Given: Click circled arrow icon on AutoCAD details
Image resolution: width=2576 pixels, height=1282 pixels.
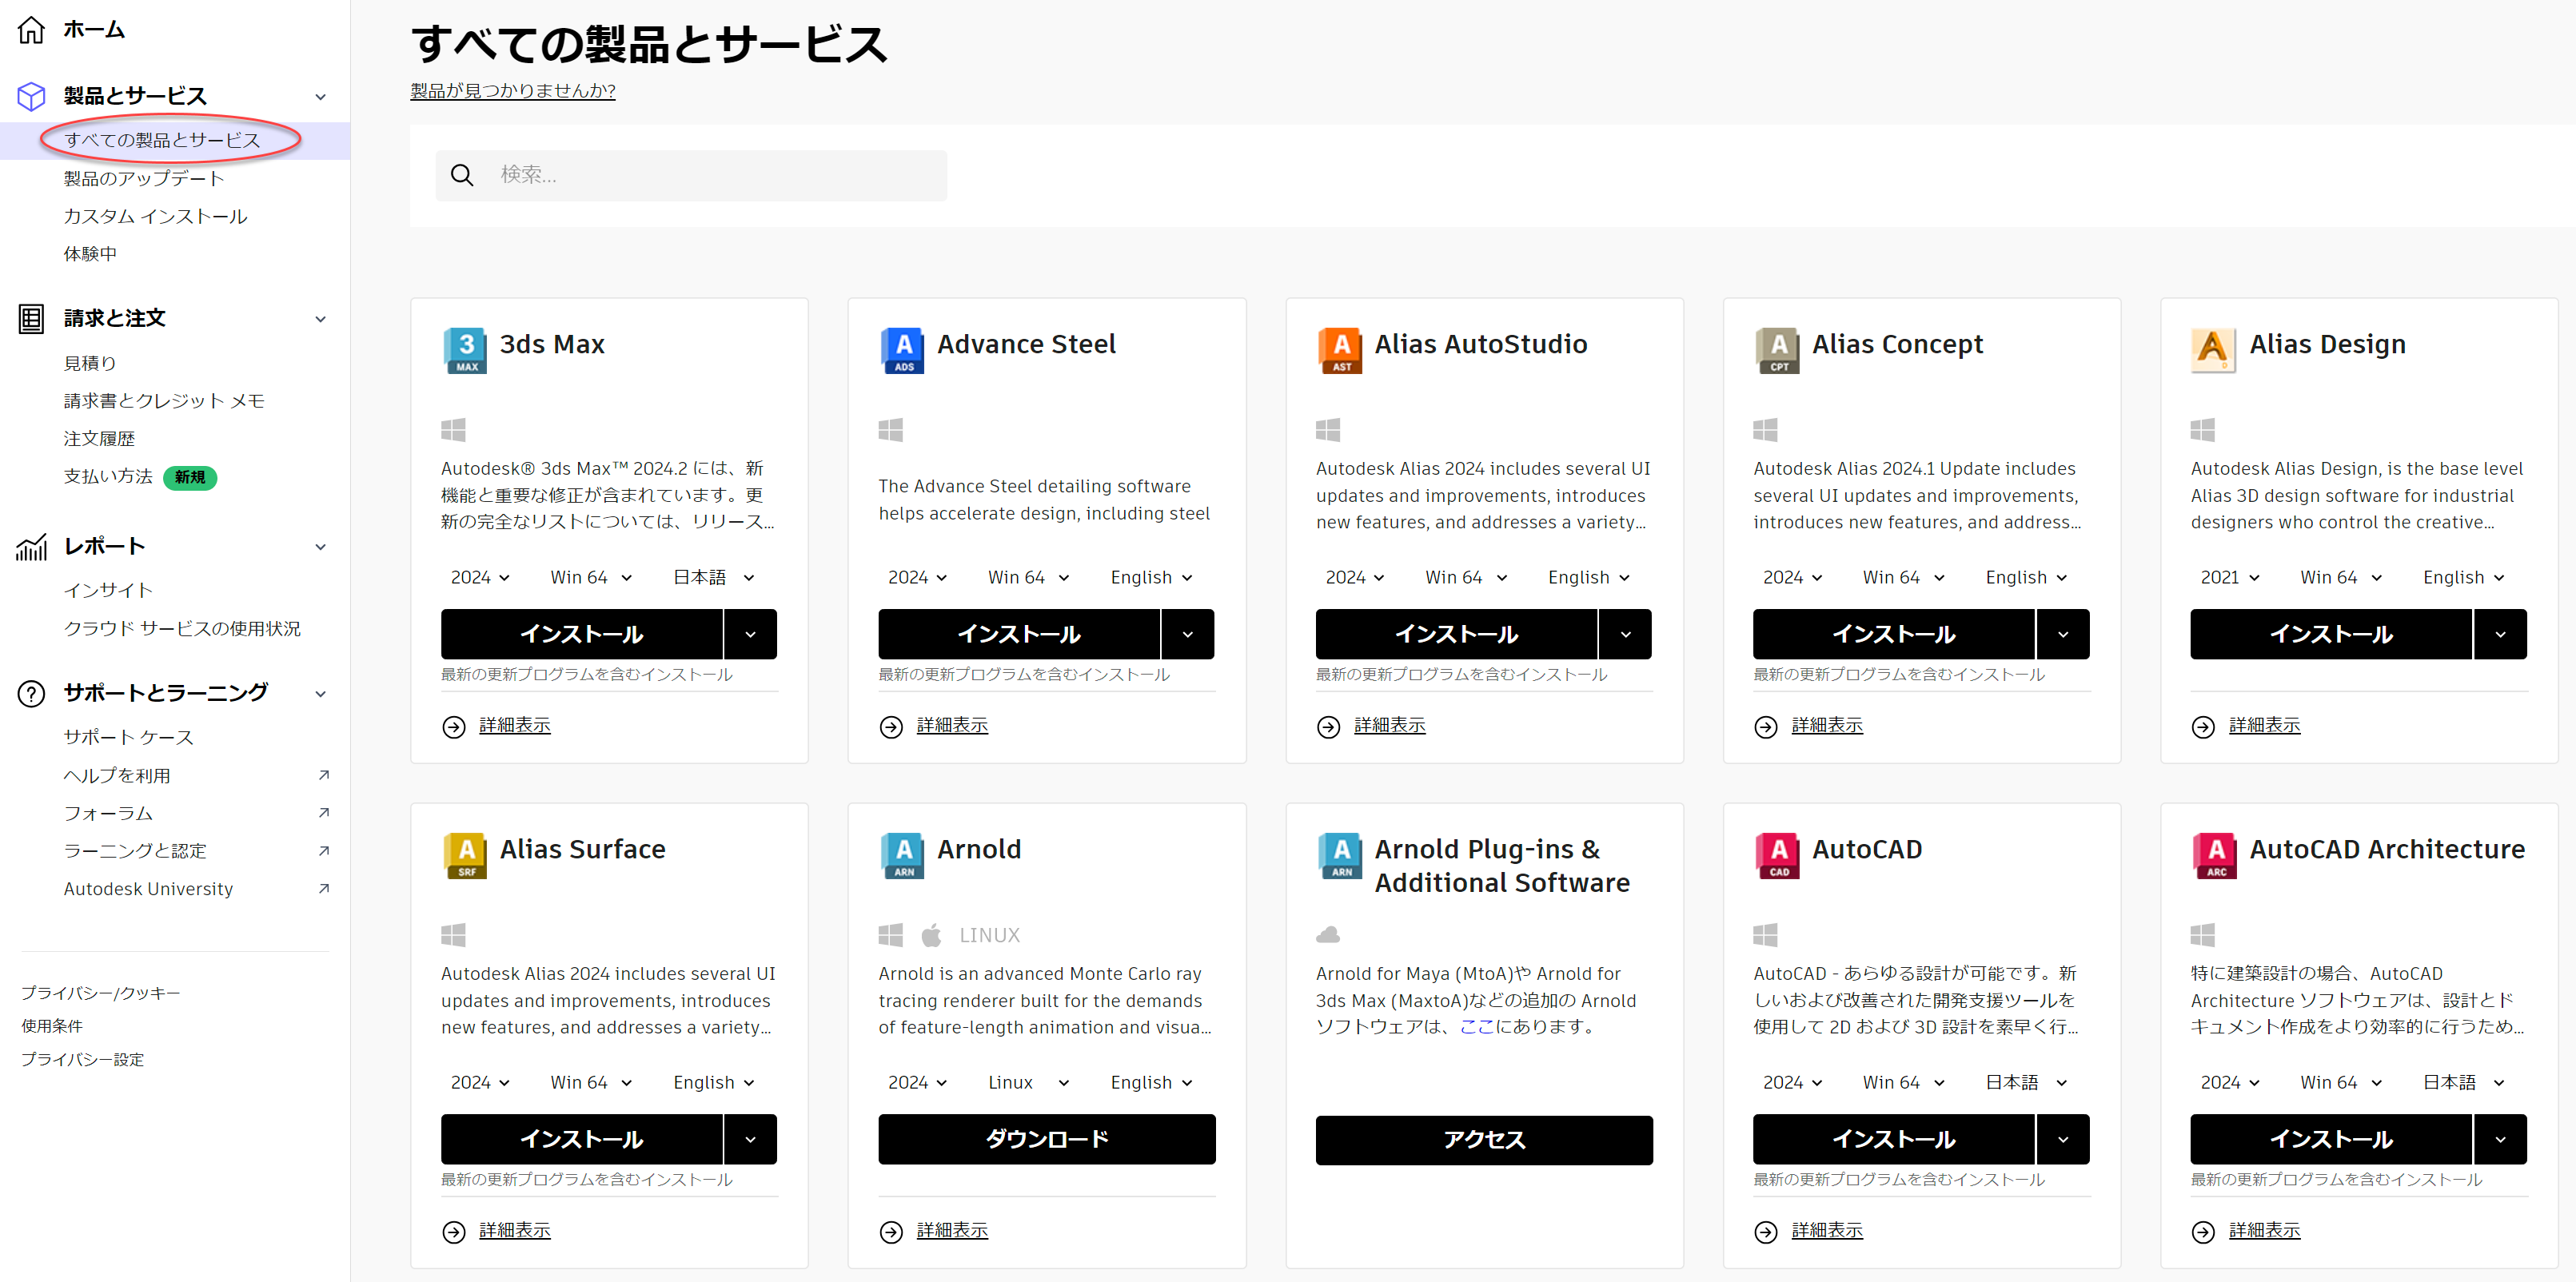Looking at the screenshot, I should (x=1766, y=1232).
